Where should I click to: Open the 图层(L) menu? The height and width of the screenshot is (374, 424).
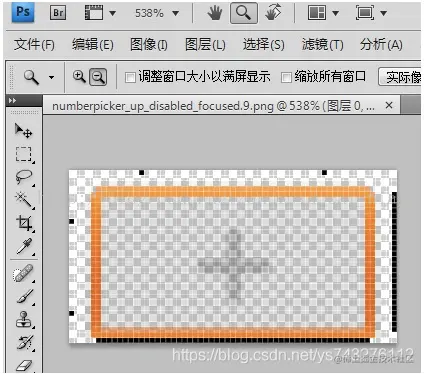[x=205, y=44]
